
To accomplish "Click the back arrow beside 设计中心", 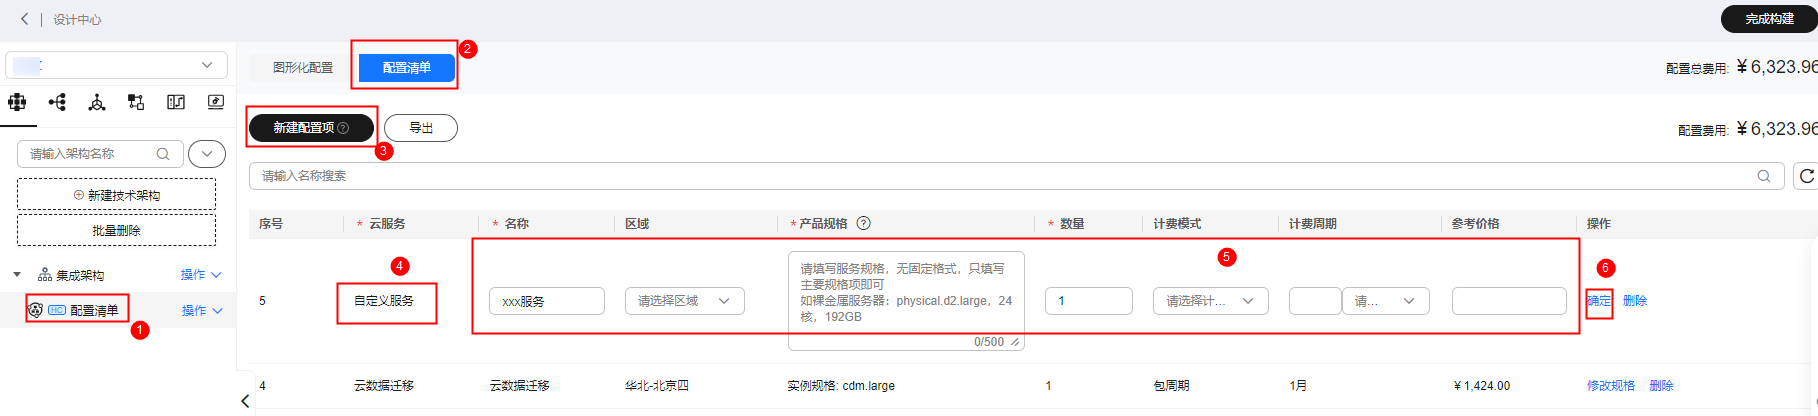I will point(25,19).
